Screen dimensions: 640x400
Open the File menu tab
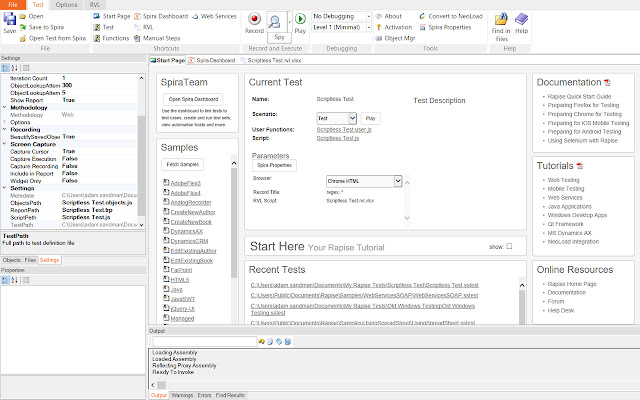pos(13,5)
